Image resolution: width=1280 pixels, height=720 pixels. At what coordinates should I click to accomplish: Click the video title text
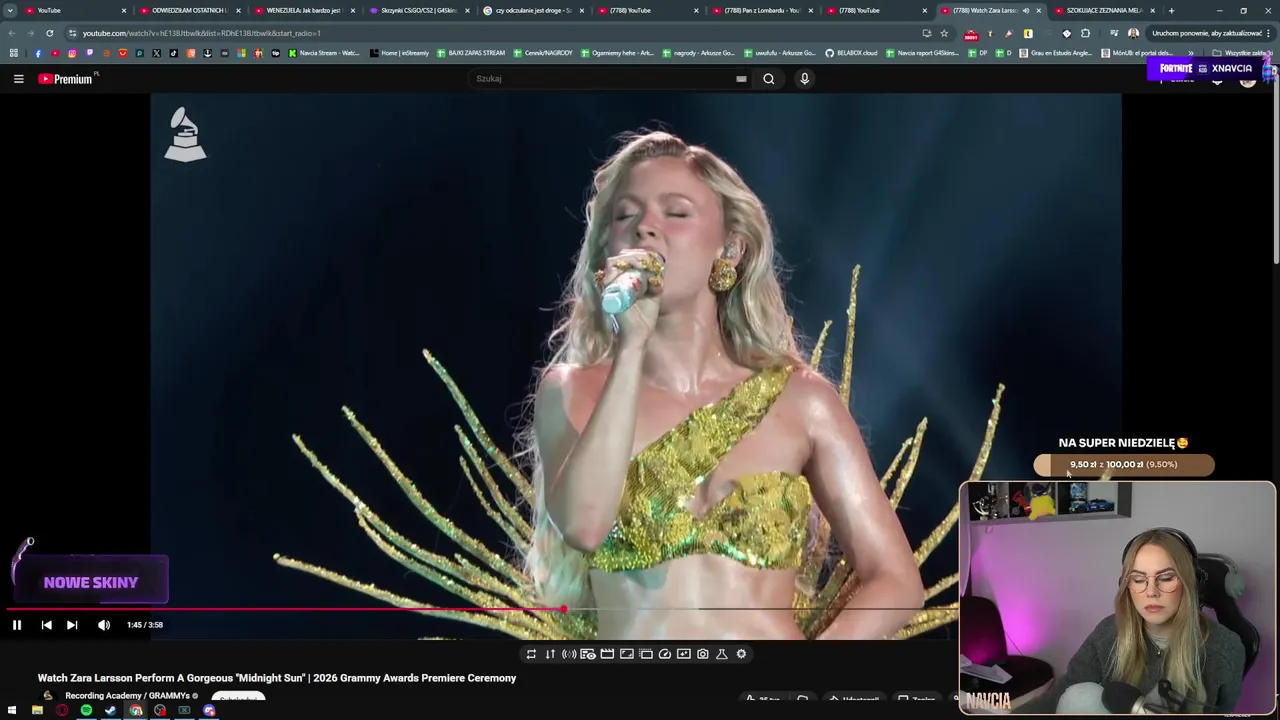point(277,678)
